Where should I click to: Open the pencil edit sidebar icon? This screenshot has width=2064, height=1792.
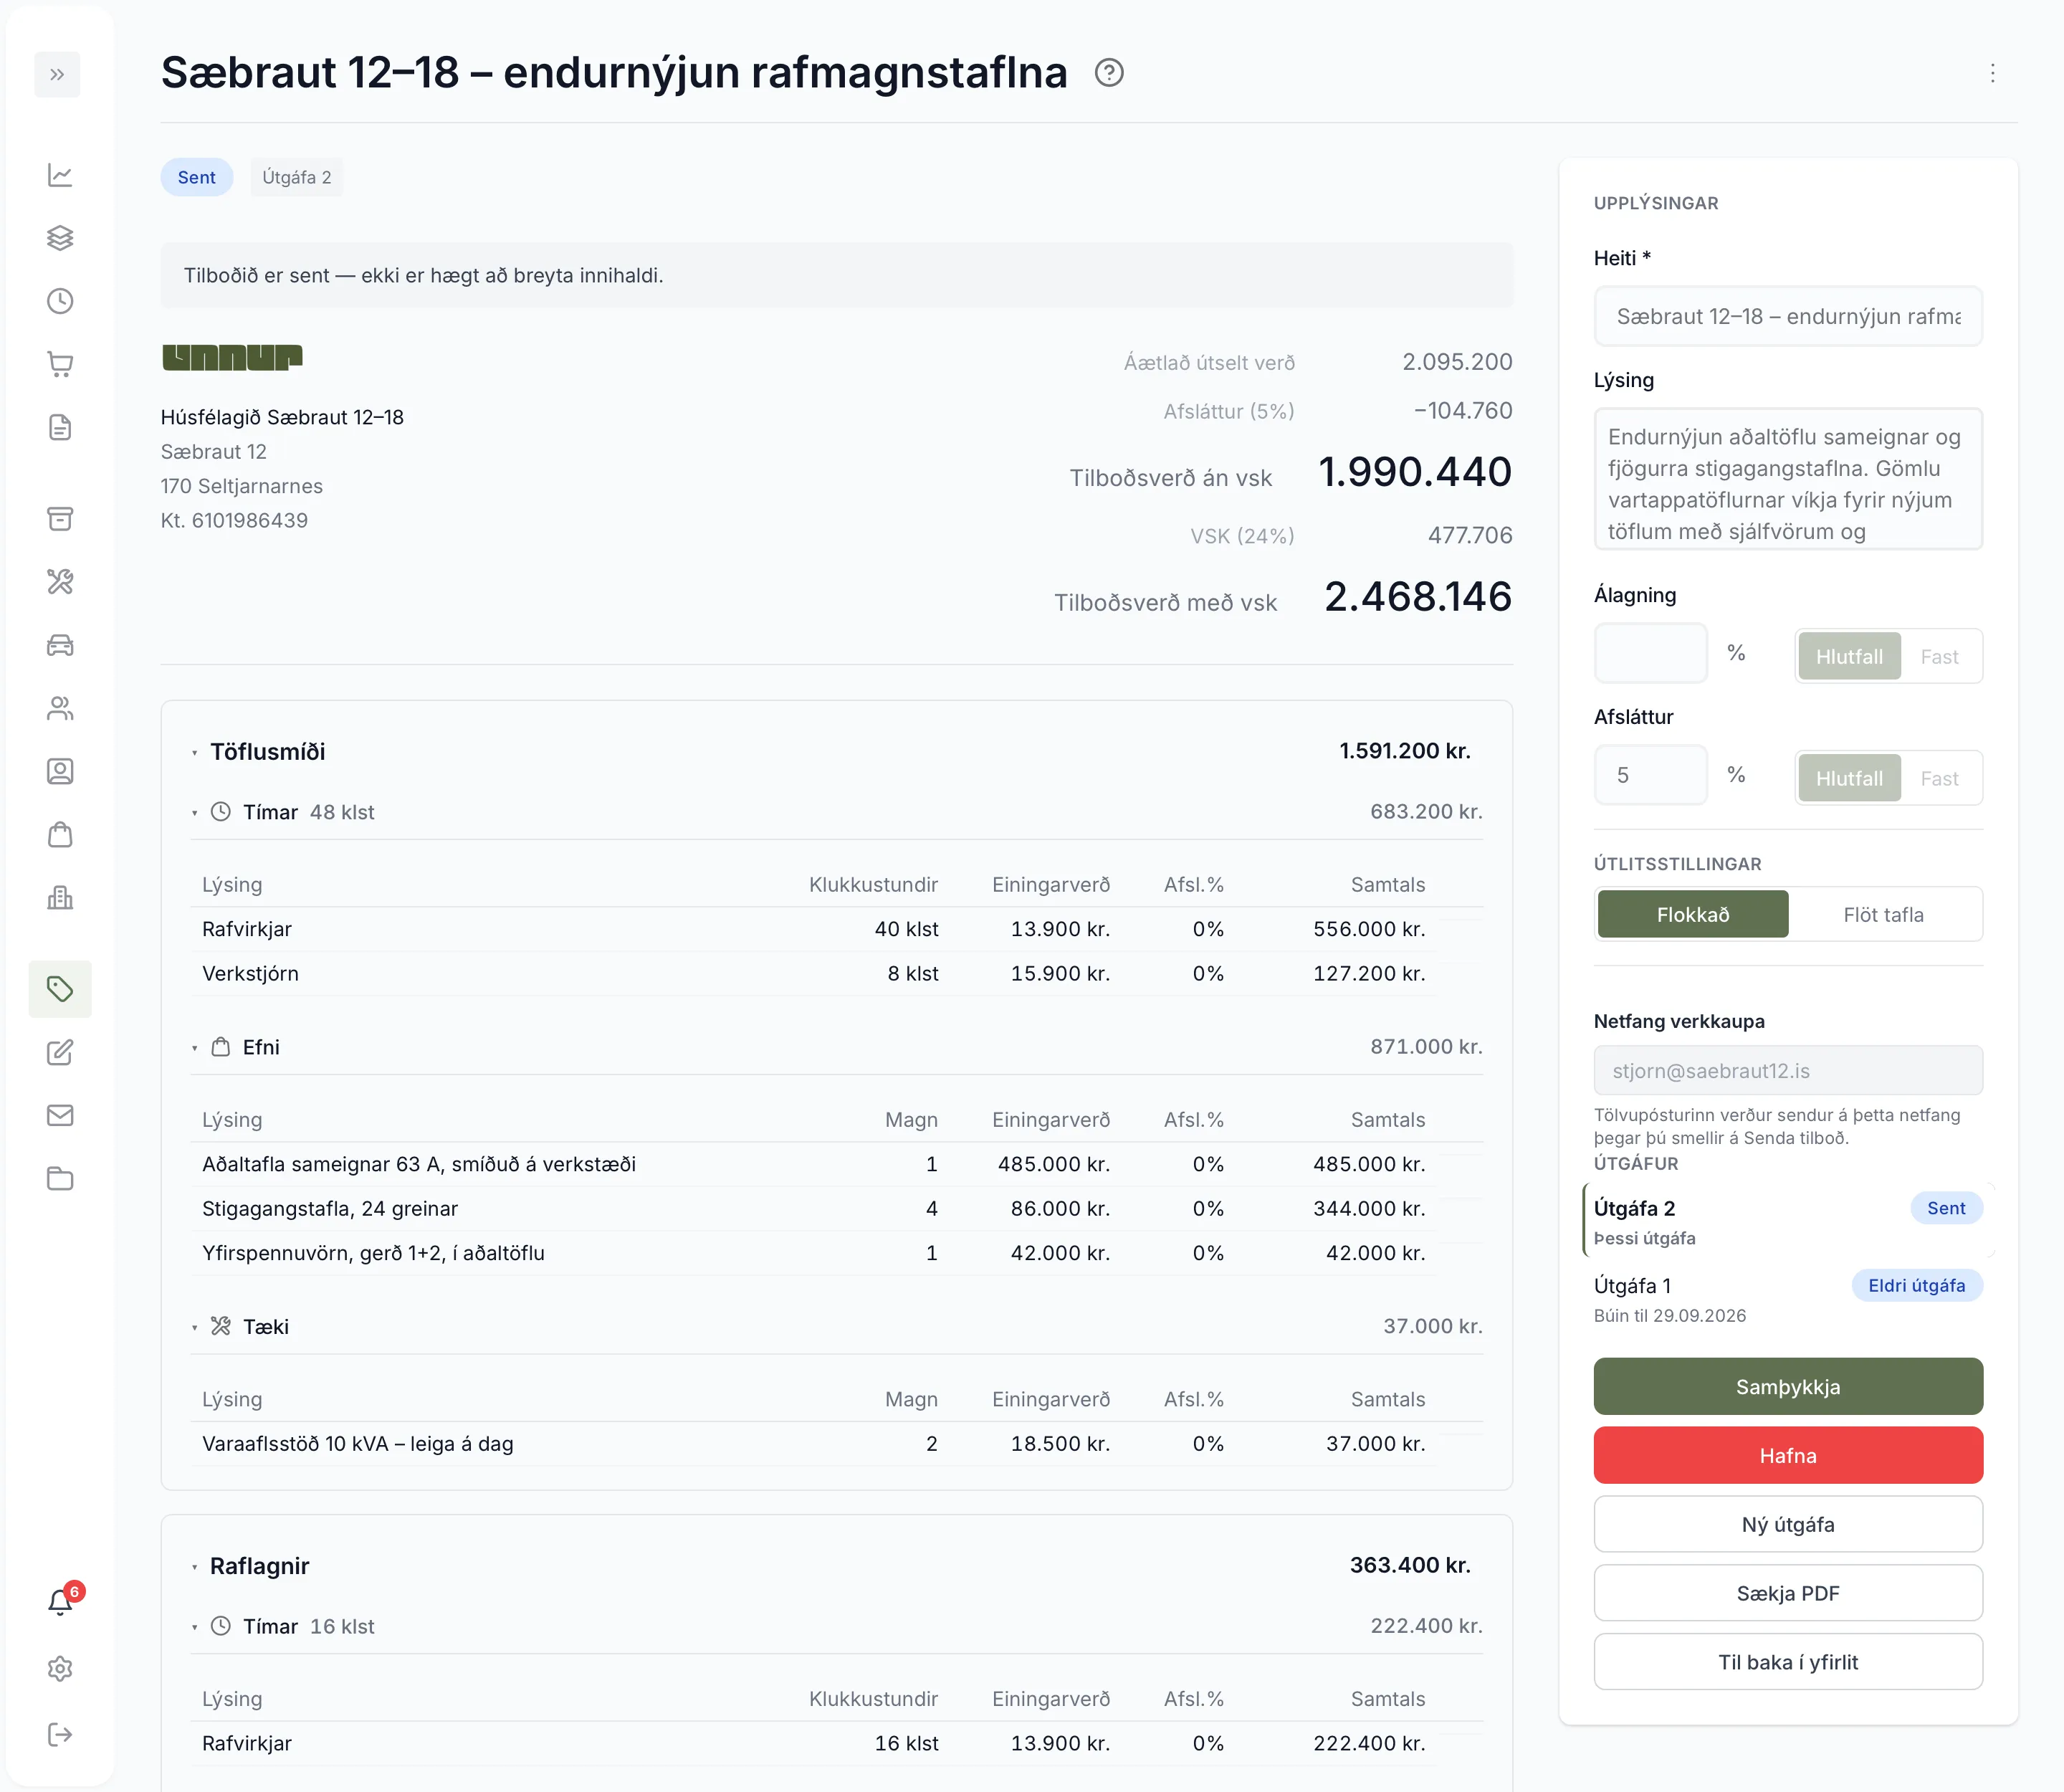60,1052
